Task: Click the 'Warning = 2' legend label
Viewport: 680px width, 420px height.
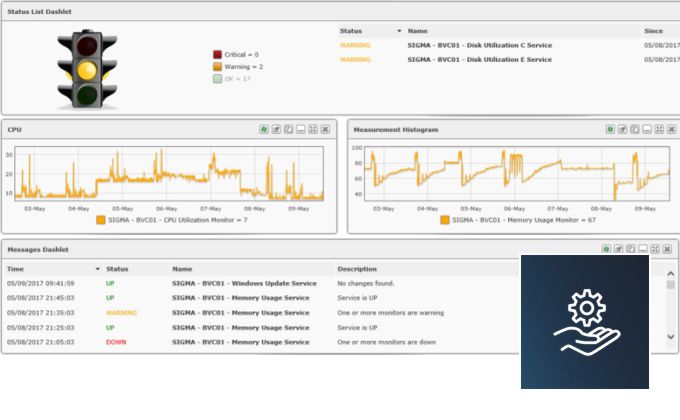Action: 244,67
